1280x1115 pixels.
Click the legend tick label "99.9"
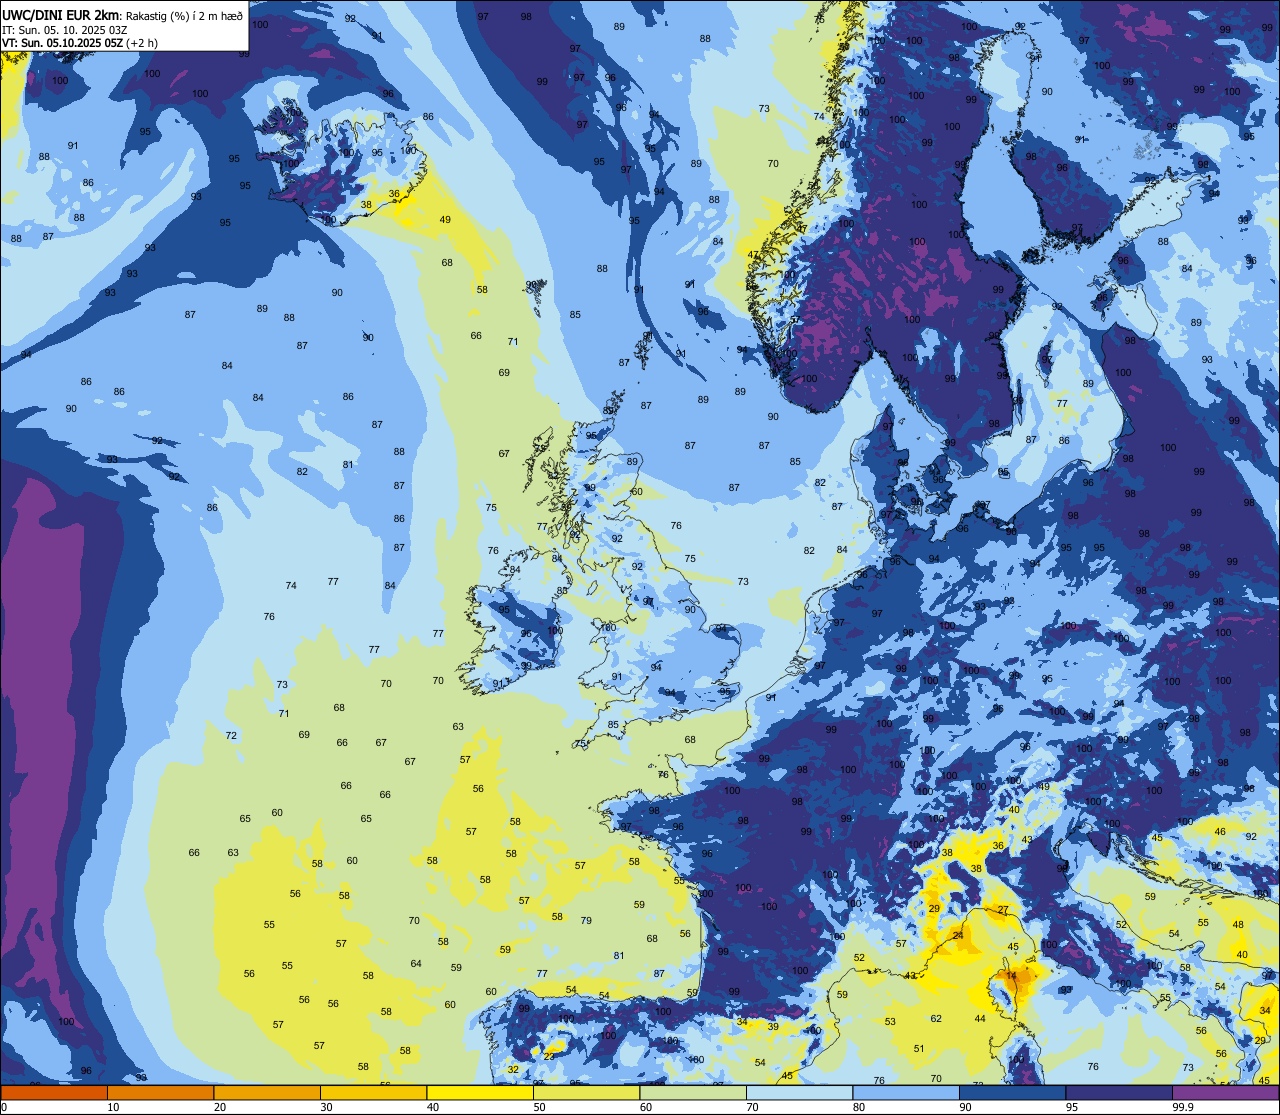click(1183, 1107)
